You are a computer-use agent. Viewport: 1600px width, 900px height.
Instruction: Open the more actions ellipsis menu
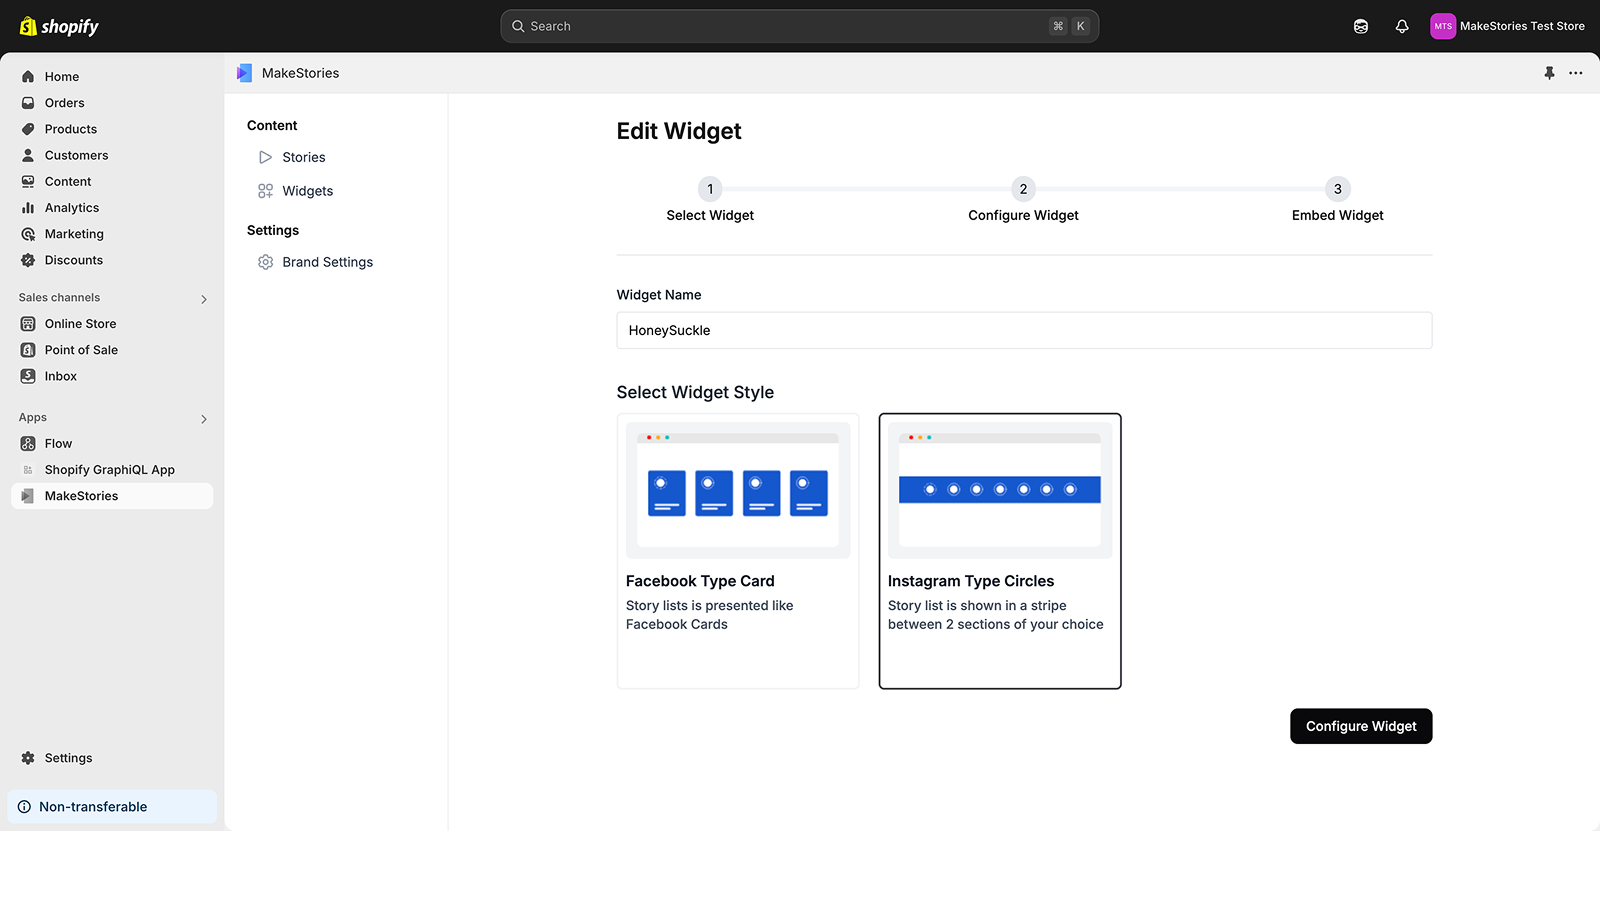click(1576, 72)
